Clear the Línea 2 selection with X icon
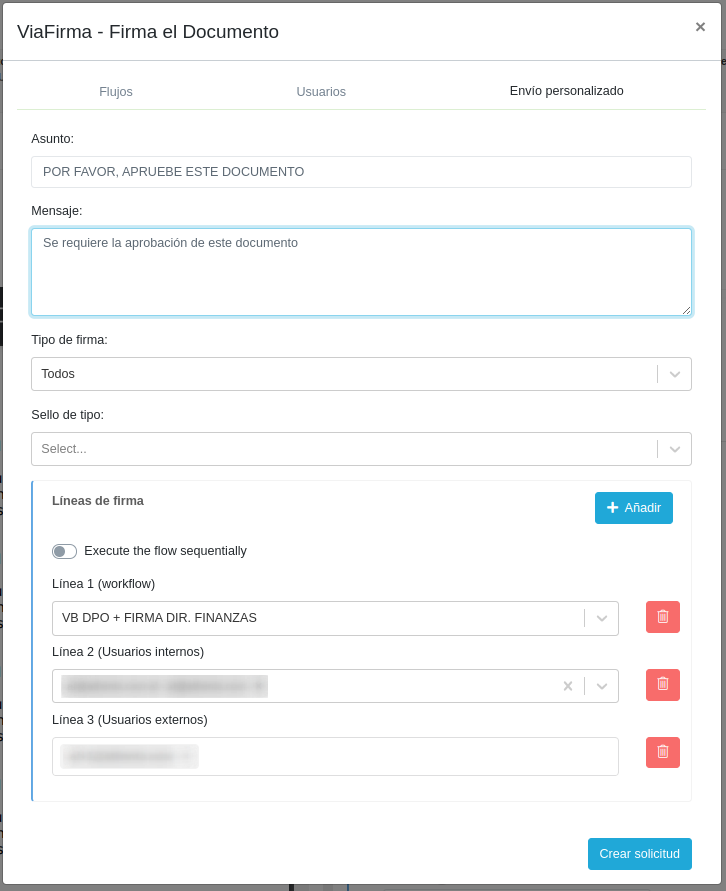This screenshot has width=726, height=891. tap(568, 686)
